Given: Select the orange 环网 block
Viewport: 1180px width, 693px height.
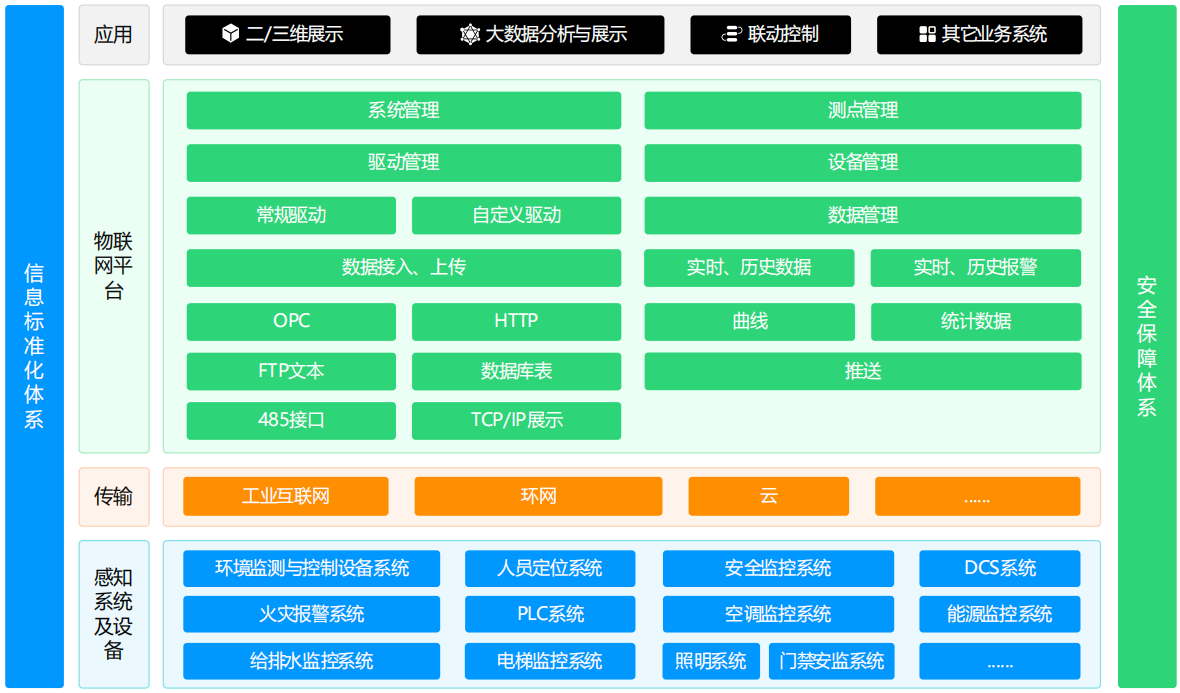Looking at the screenshot, I should [x=538, y=496].
